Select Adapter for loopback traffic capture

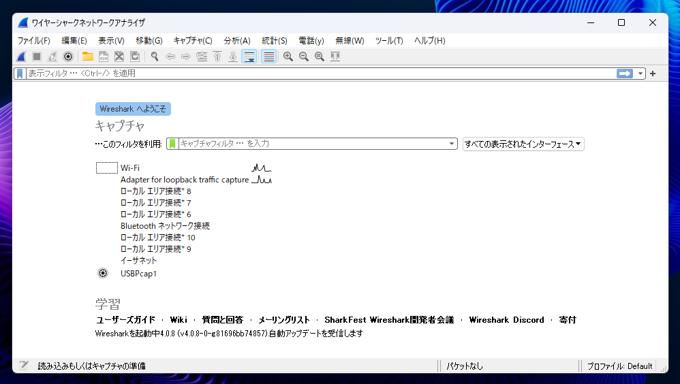(185, 180)
